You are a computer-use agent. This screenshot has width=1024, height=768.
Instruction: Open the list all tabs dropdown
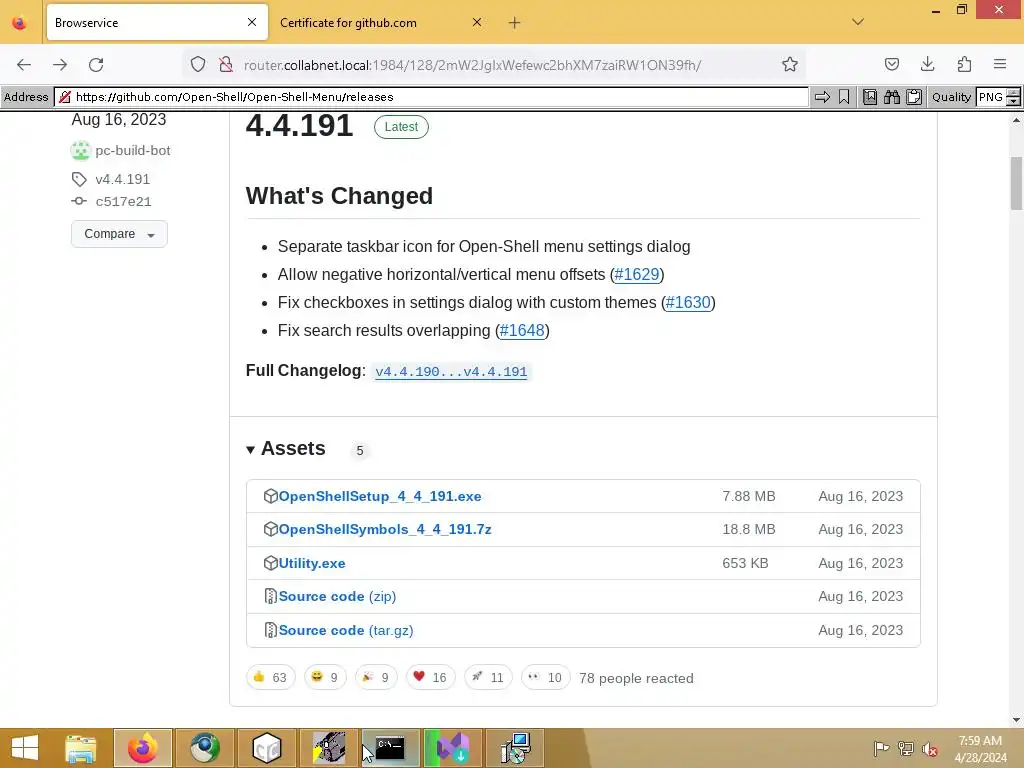[x=858, y=22]
